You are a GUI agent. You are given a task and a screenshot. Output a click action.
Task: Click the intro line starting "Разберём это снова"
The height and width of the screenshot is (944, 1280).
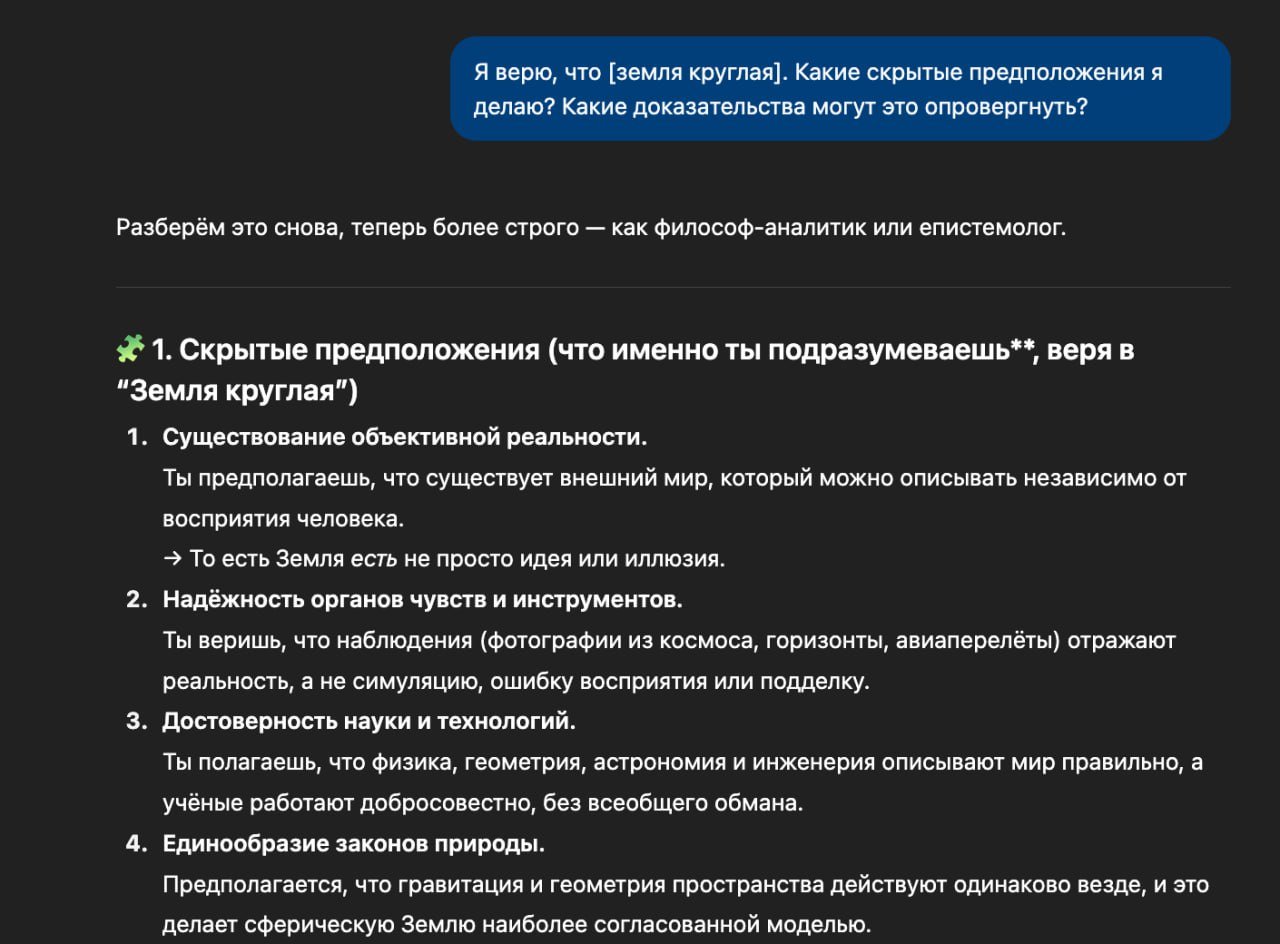591,228
